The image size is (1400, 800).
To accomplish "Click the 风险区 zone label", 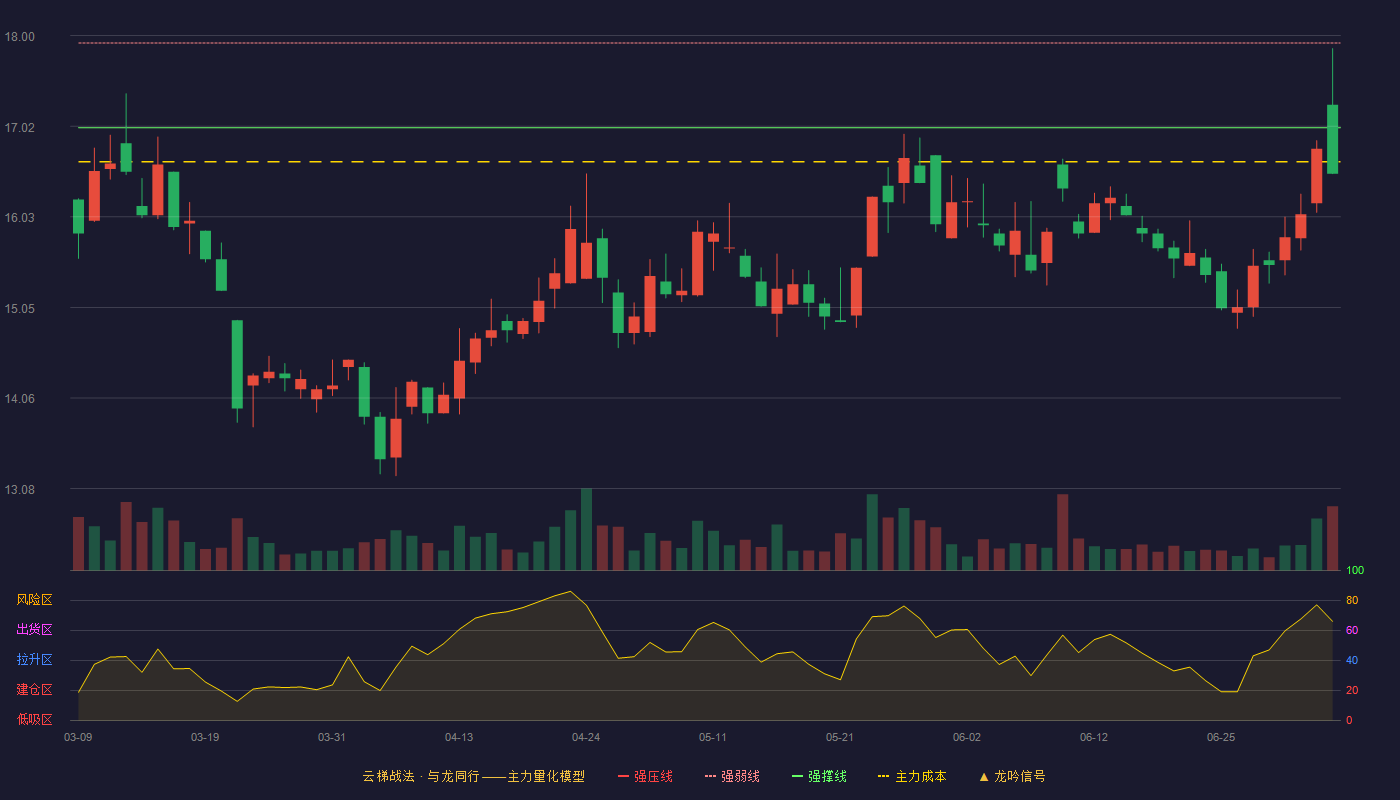I will [x=34, y=600].
